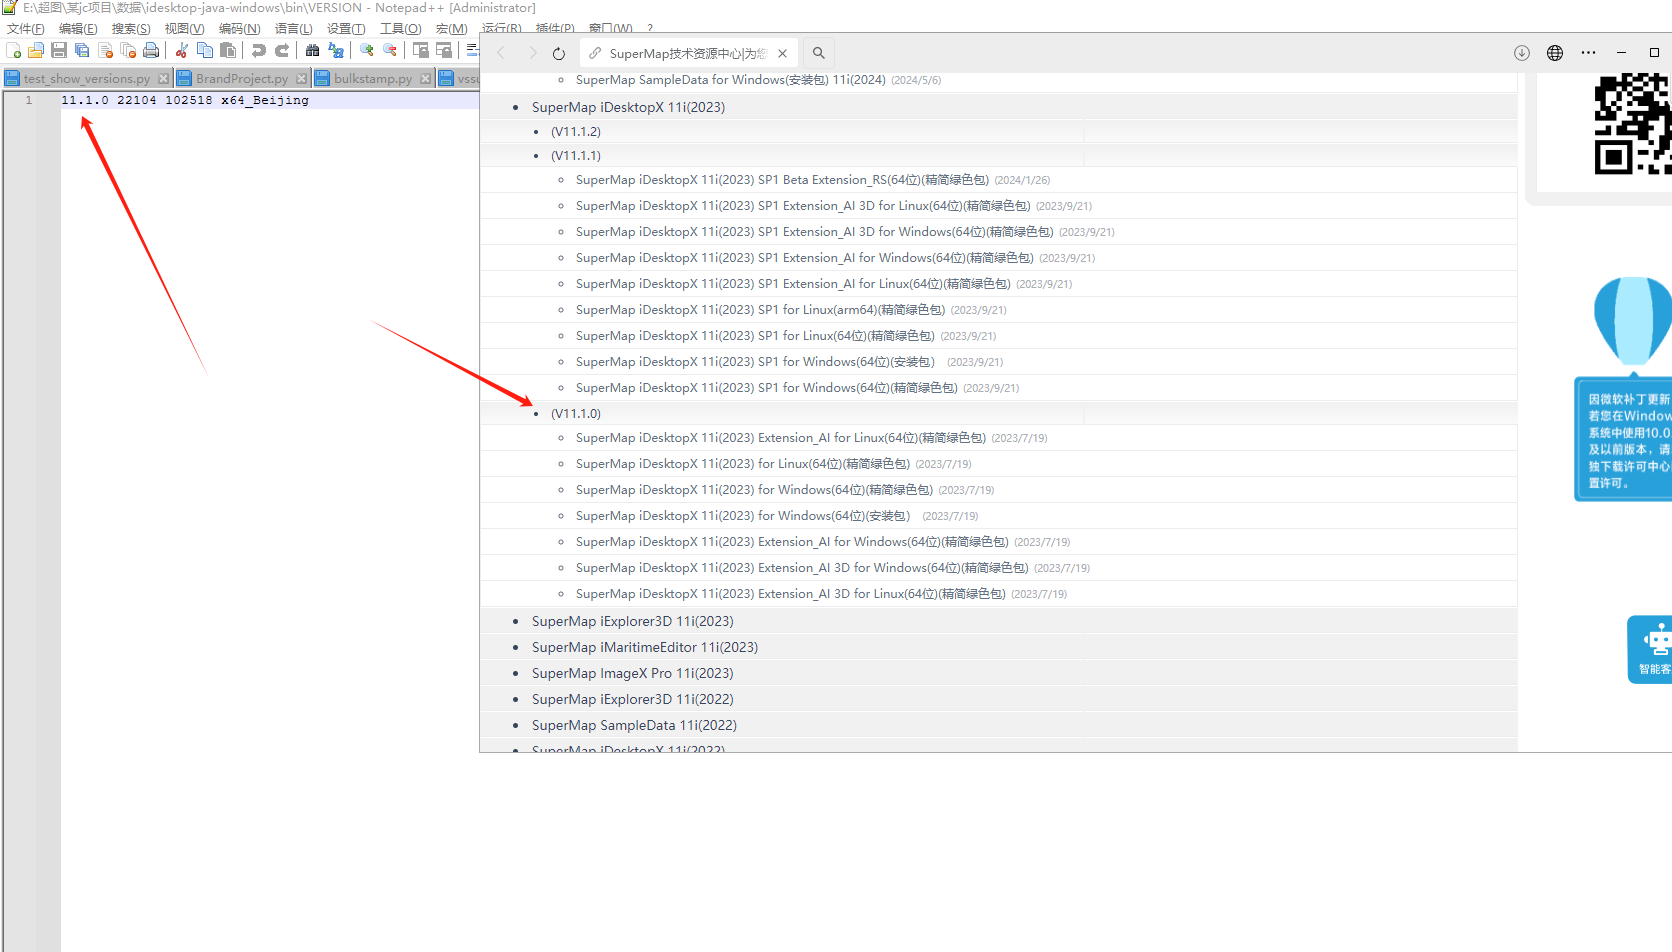1672x952 pixels.
Task: Open the browser more options menu
Action: 1588,52
